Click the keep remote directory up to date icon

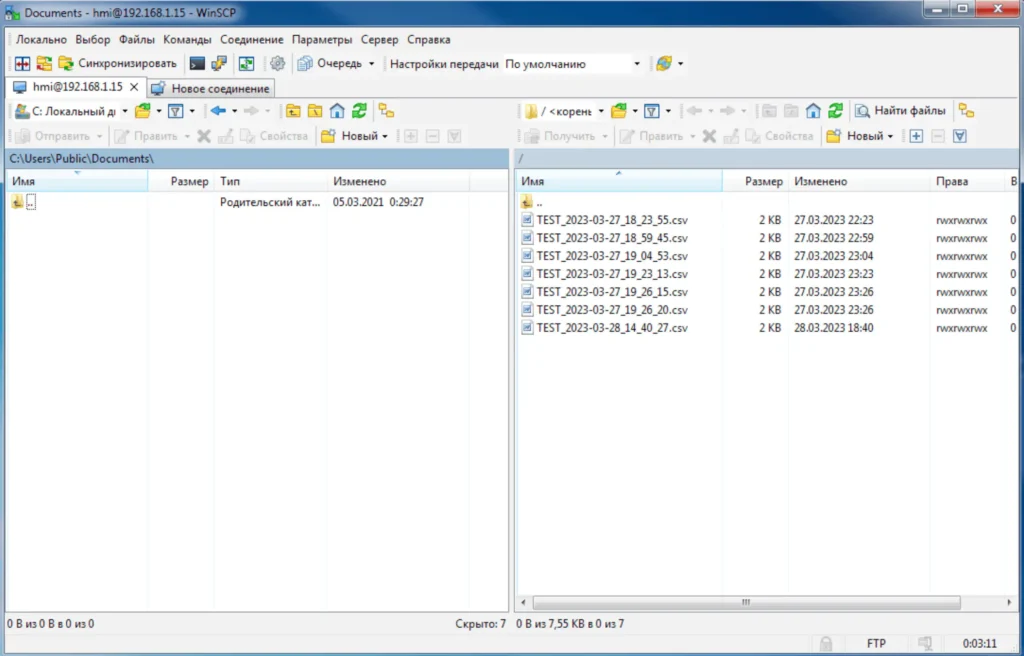coord(246,63)
